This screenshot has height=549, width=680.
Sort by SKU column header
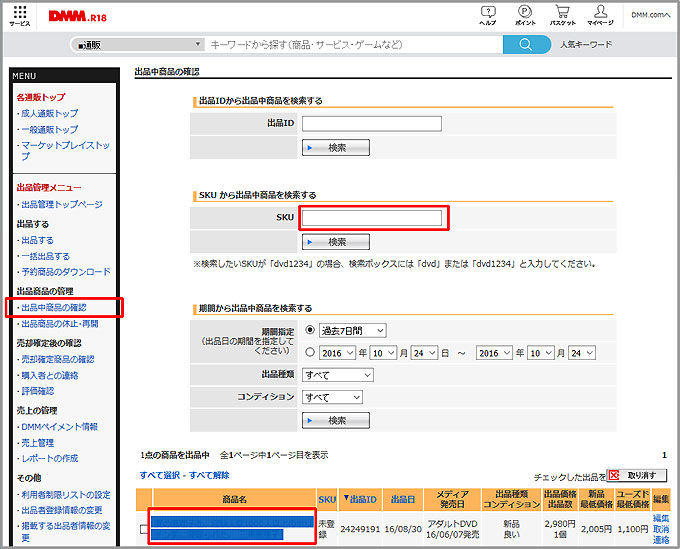pos(327,500)
